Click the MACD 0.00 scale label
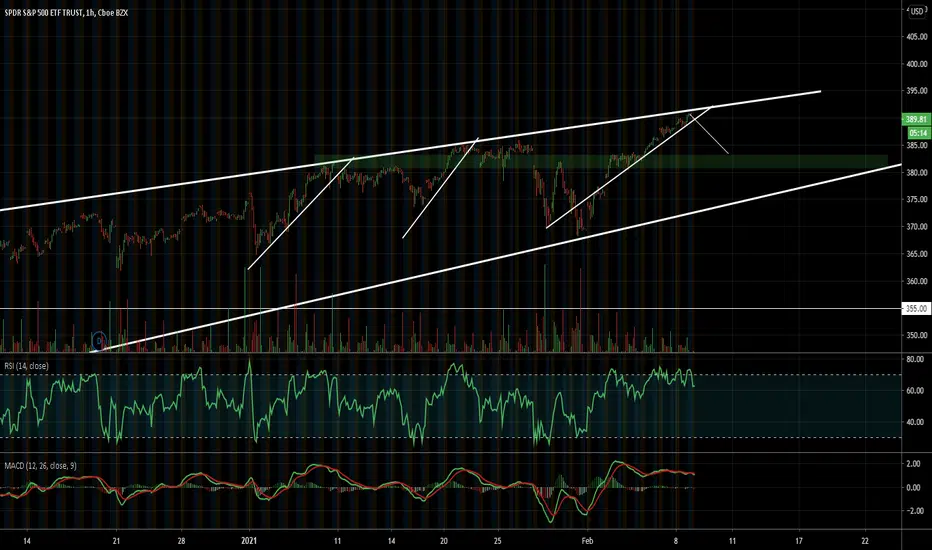This screenshot has height=550, width=932. point(916,488)
